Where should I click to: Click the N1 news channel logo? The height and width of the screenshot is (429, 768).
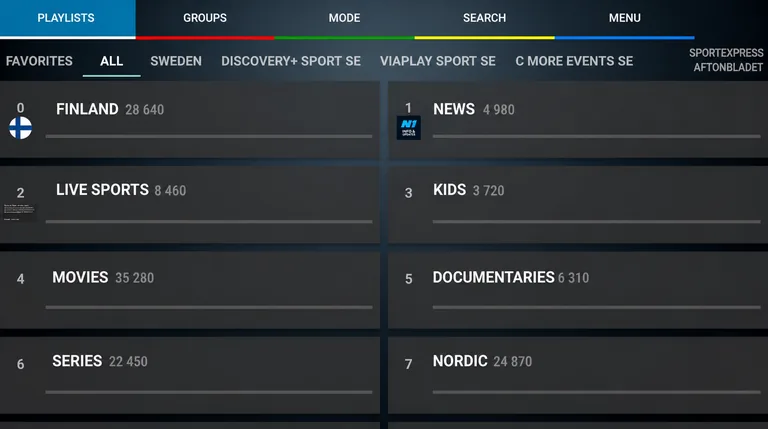(x=408, y=128)
